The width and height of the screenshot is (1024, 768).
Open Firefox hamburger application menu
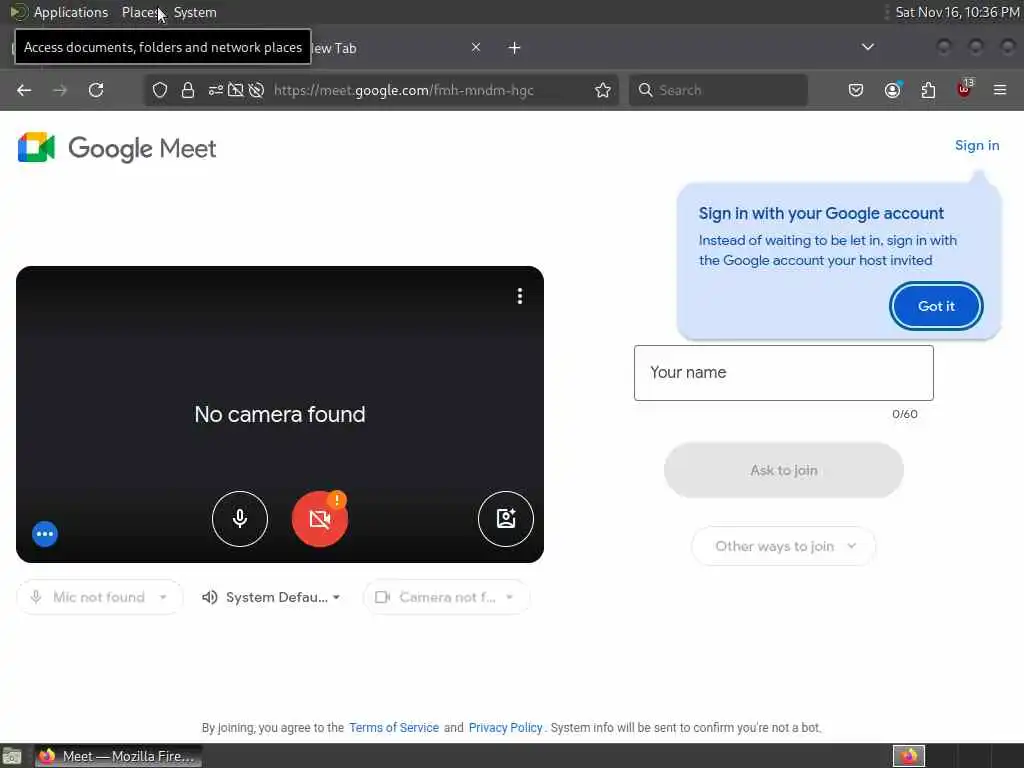coord(1000,90)
